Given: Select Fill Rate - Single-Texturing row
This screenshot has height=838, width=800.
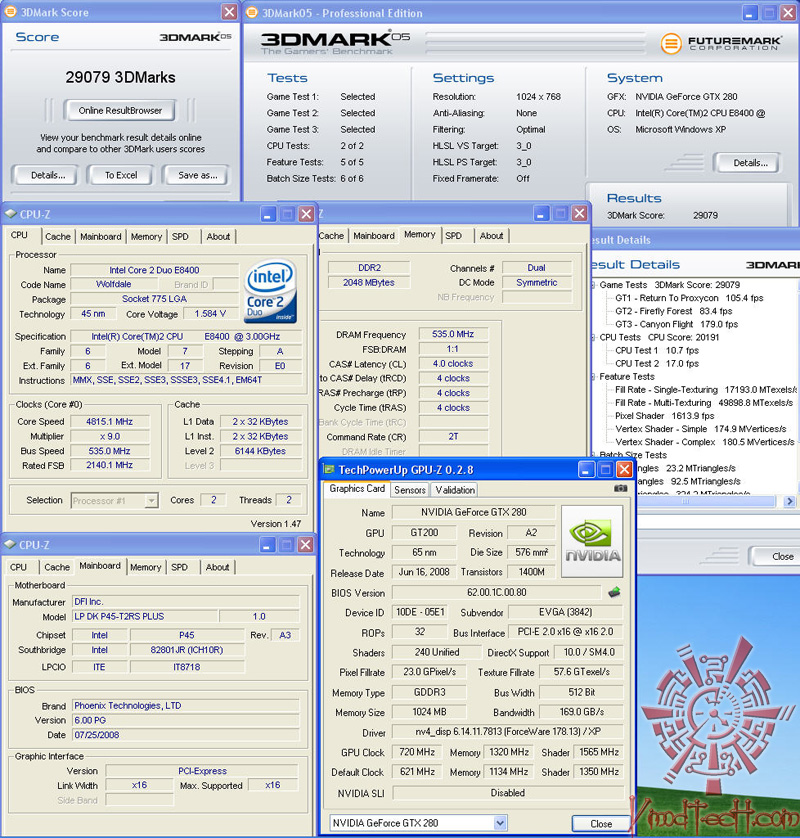Looking at the screenshot, I should 706,390.
